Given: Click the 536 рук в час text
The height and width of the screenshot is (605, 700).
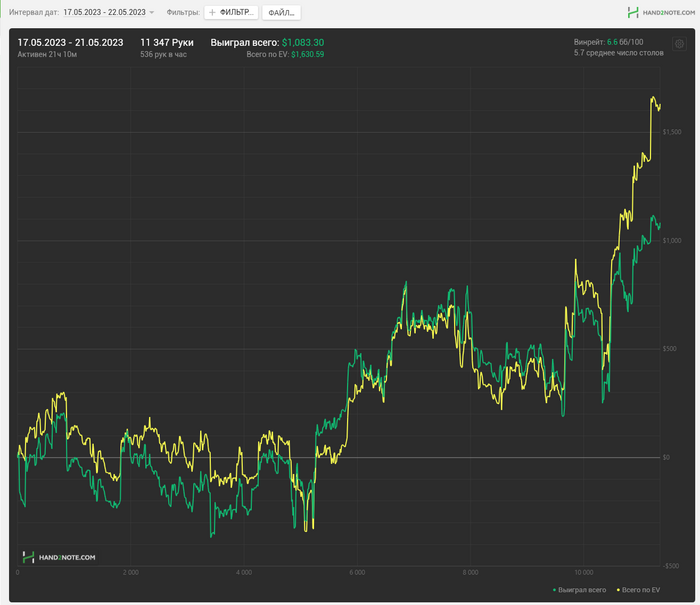Looking at the screenshot, I should [163, 54].
